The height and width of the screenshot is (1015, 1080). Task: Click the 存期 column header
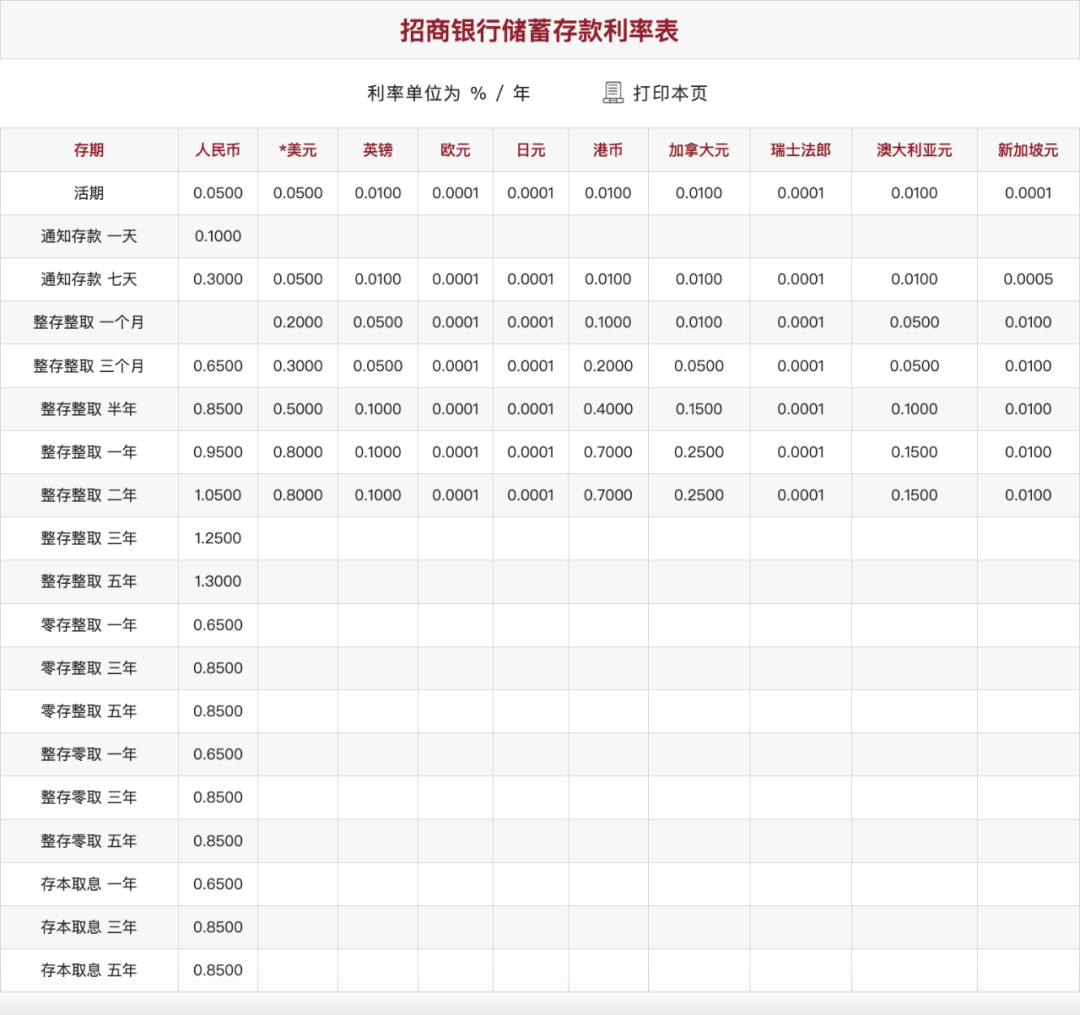(x=89, y=150)
